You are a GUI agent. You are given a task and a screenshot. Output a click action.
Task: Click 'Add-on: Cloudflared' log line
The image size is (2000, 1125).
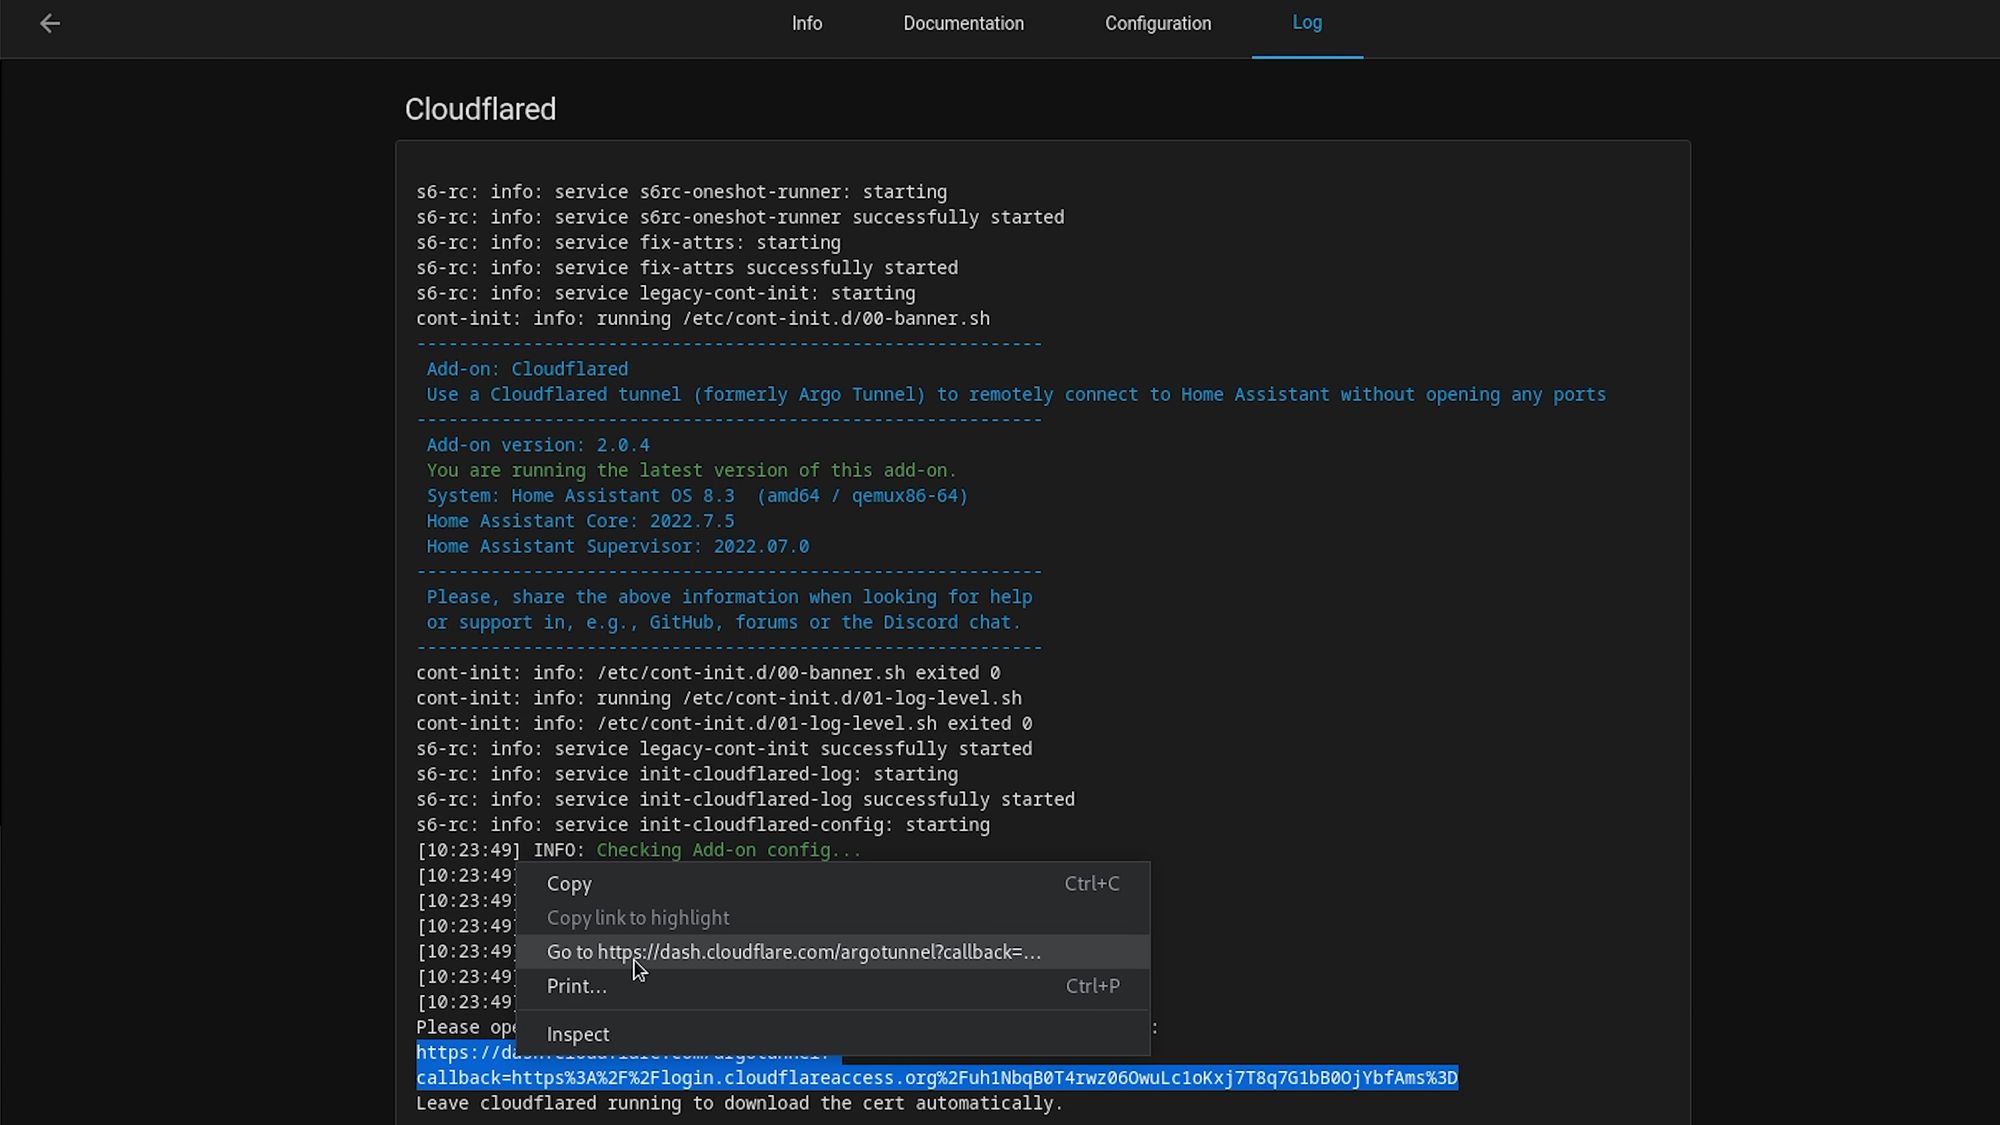(x=527, y=369)
